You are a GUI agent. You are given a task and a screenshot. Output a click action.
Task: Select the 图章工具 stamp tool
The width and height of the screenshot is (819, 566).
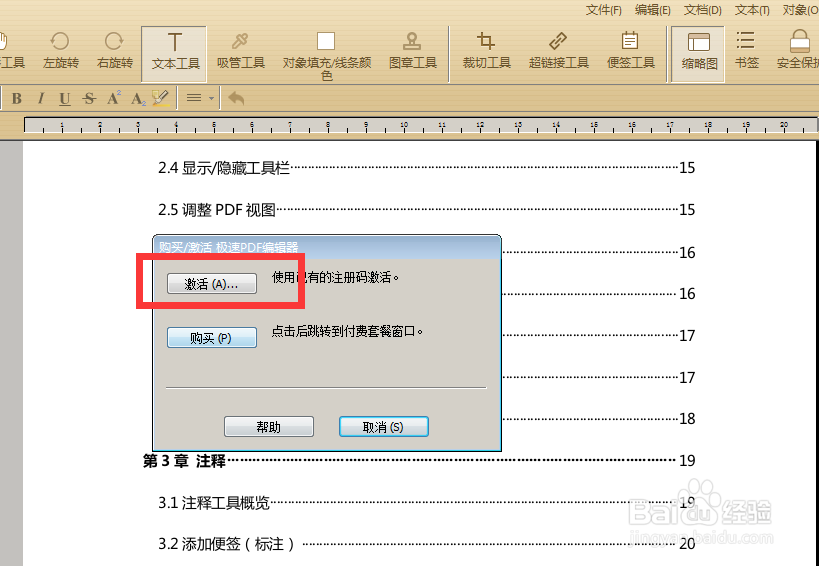tap(413, 51)
